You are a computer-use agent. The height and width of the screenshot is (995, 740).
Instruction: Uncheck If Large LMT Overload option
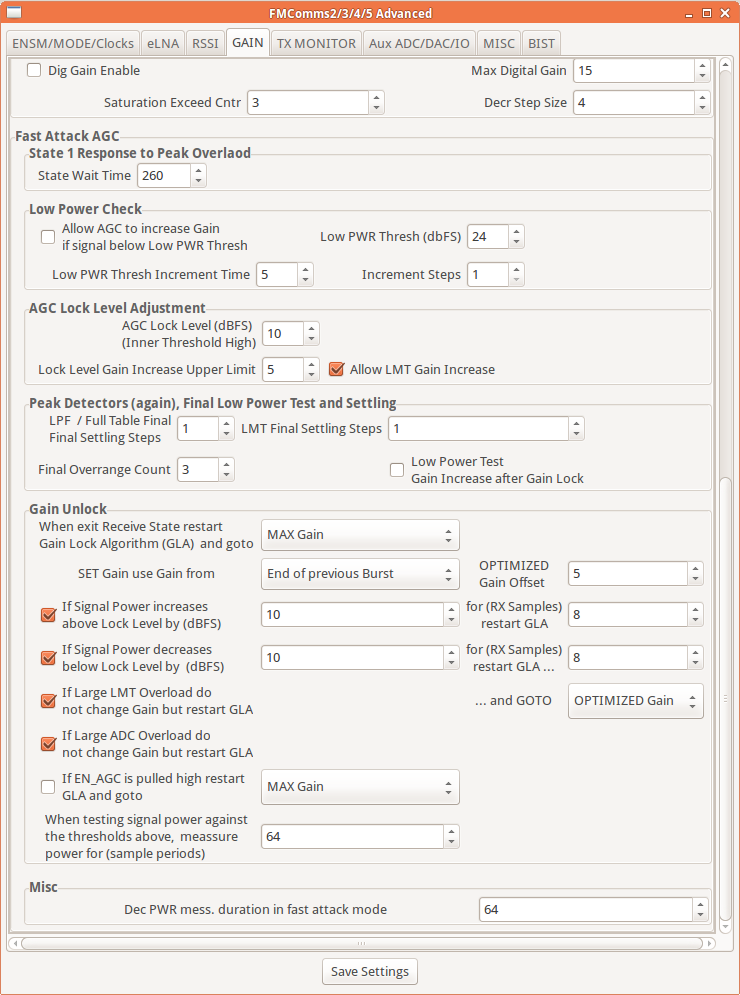(48, 701)
